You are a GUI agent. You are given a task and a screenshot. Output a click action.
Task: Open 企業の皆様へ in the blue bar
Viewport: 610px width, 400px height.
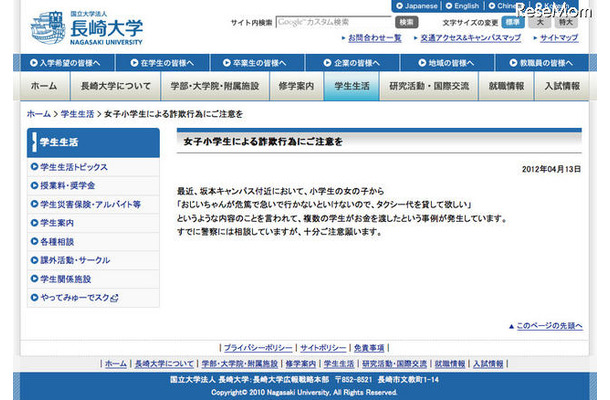(352, 63)
